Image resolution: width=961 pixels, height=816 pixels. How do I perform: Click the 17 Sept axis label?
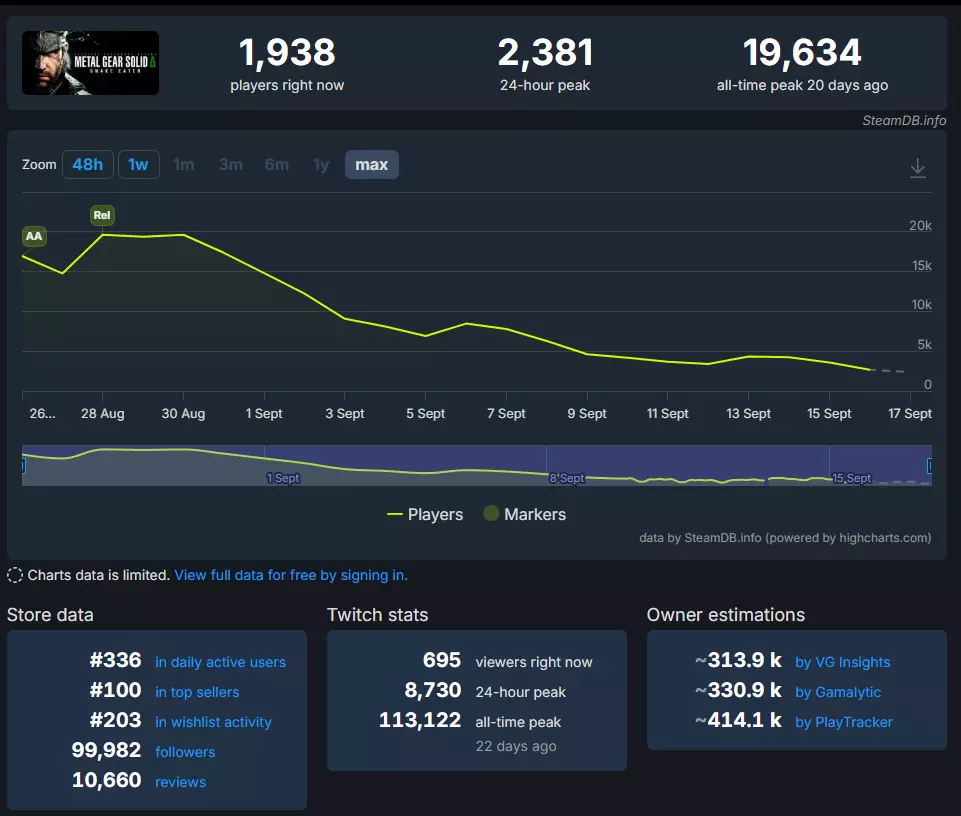[910, 413]
